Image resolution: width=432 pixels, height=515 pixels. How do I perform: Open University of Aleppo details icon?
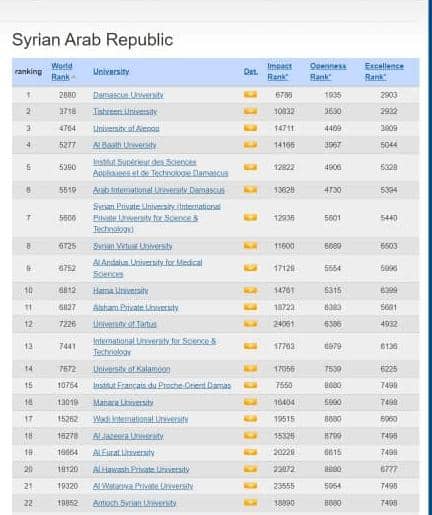coord(250,128)
